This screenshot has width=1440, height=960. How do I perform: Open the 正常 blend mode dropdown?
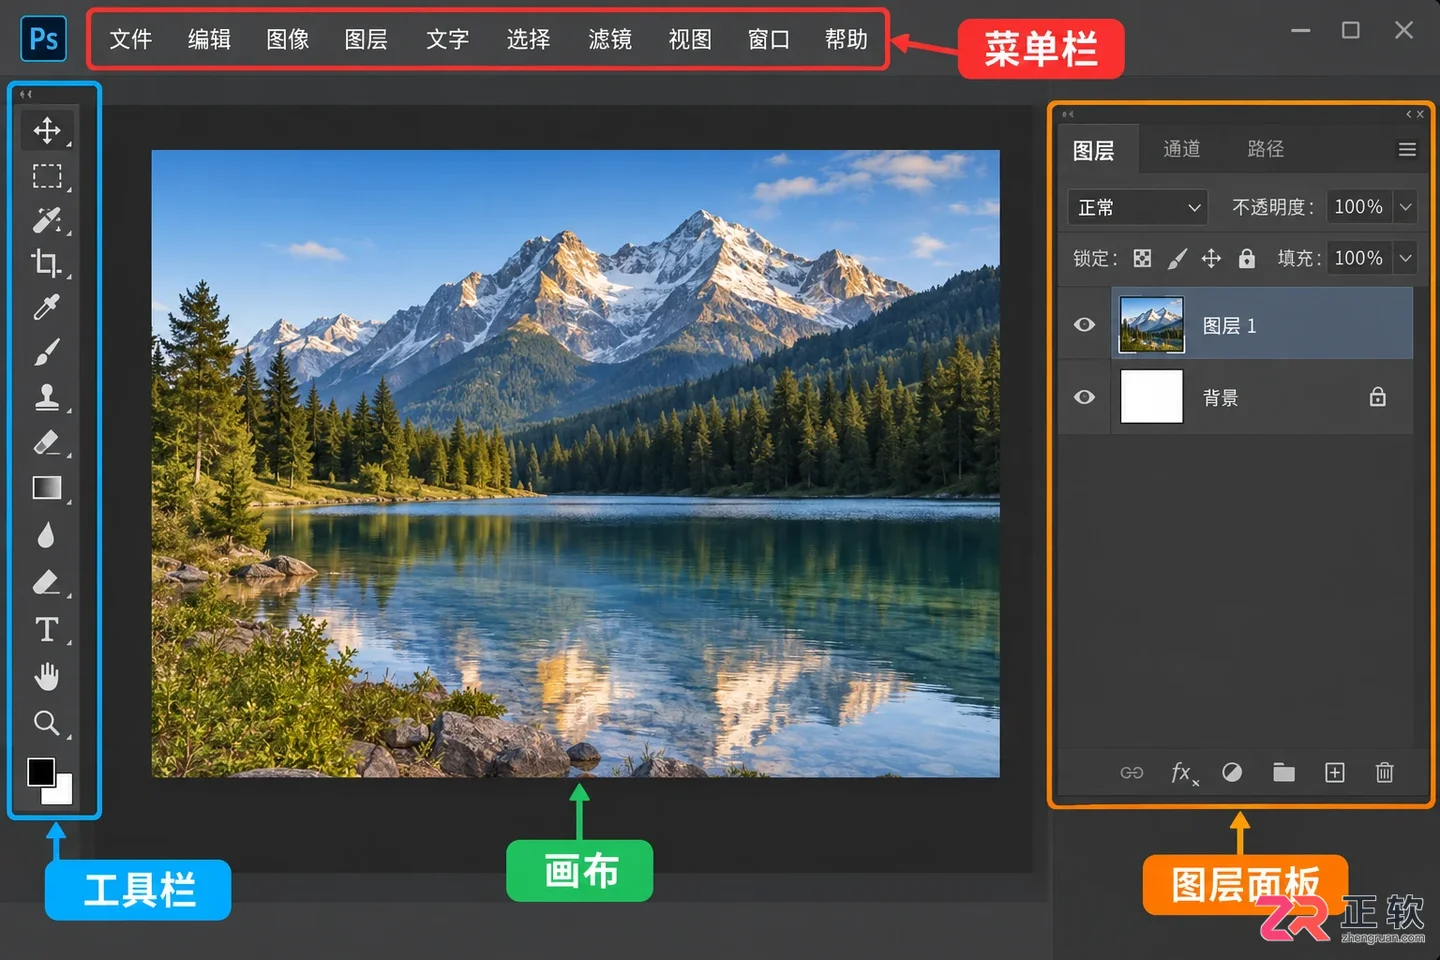tap(1138, 207)
